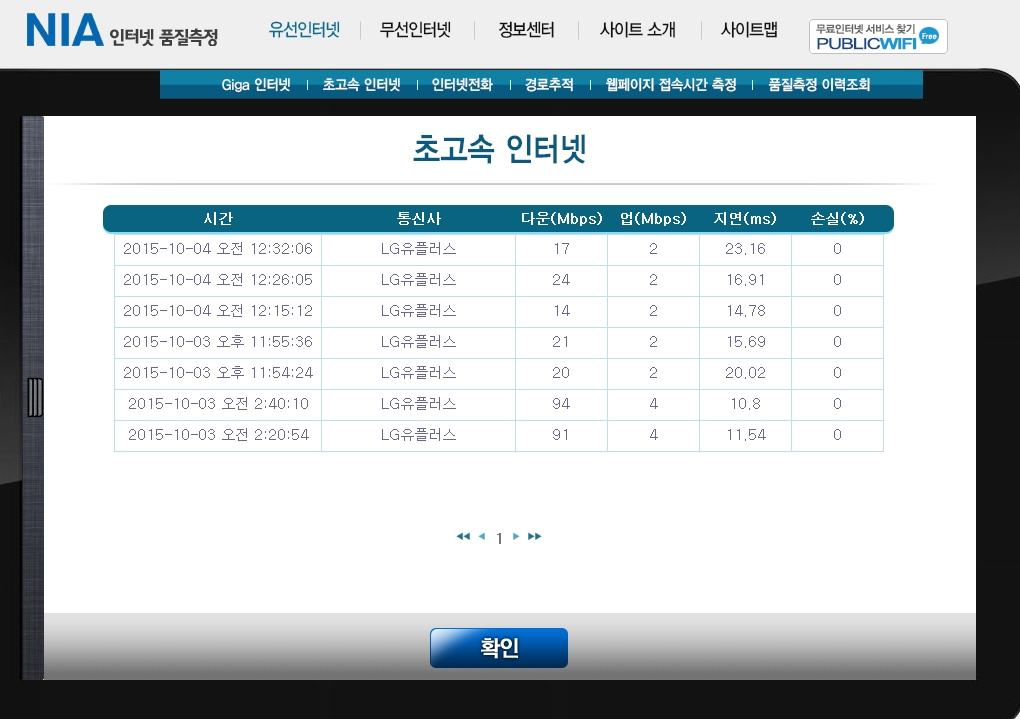The height and width of the screenshot is (719, 1020).
Task: Select the 2015-10-03 오전 2:40:10 row time
Action: click(218, 404)
